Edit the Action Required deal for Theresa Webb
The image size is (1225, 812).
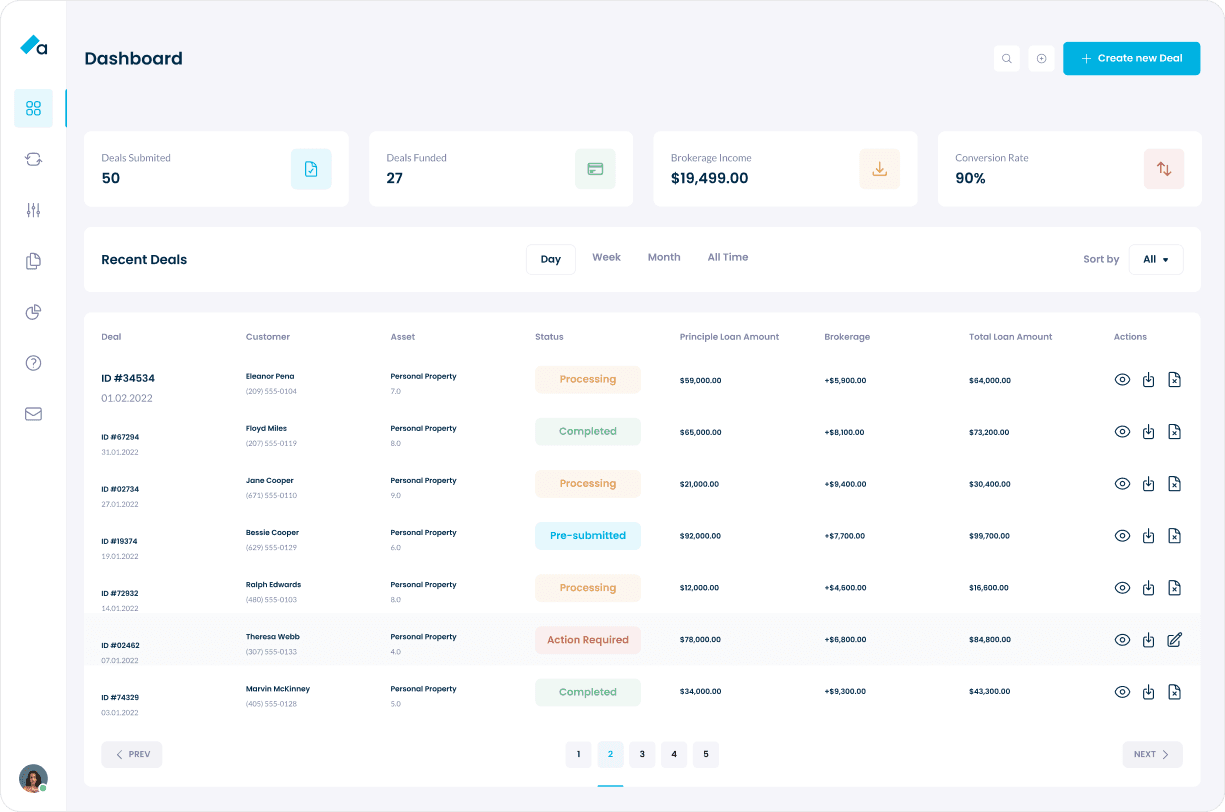click(1175, 640)
